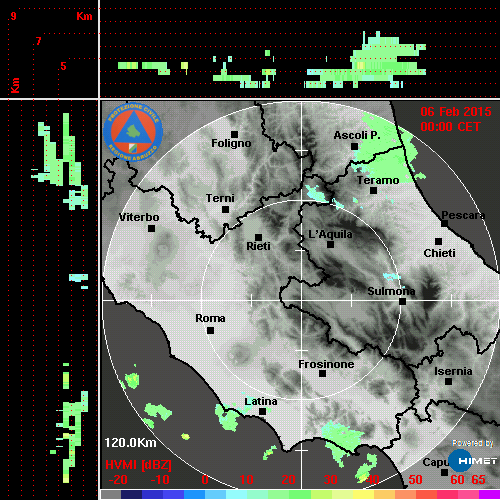Click the gray swatch in the color scale
Image resolution: width=500 pixels, height=500 pixels.
(111, 494)
